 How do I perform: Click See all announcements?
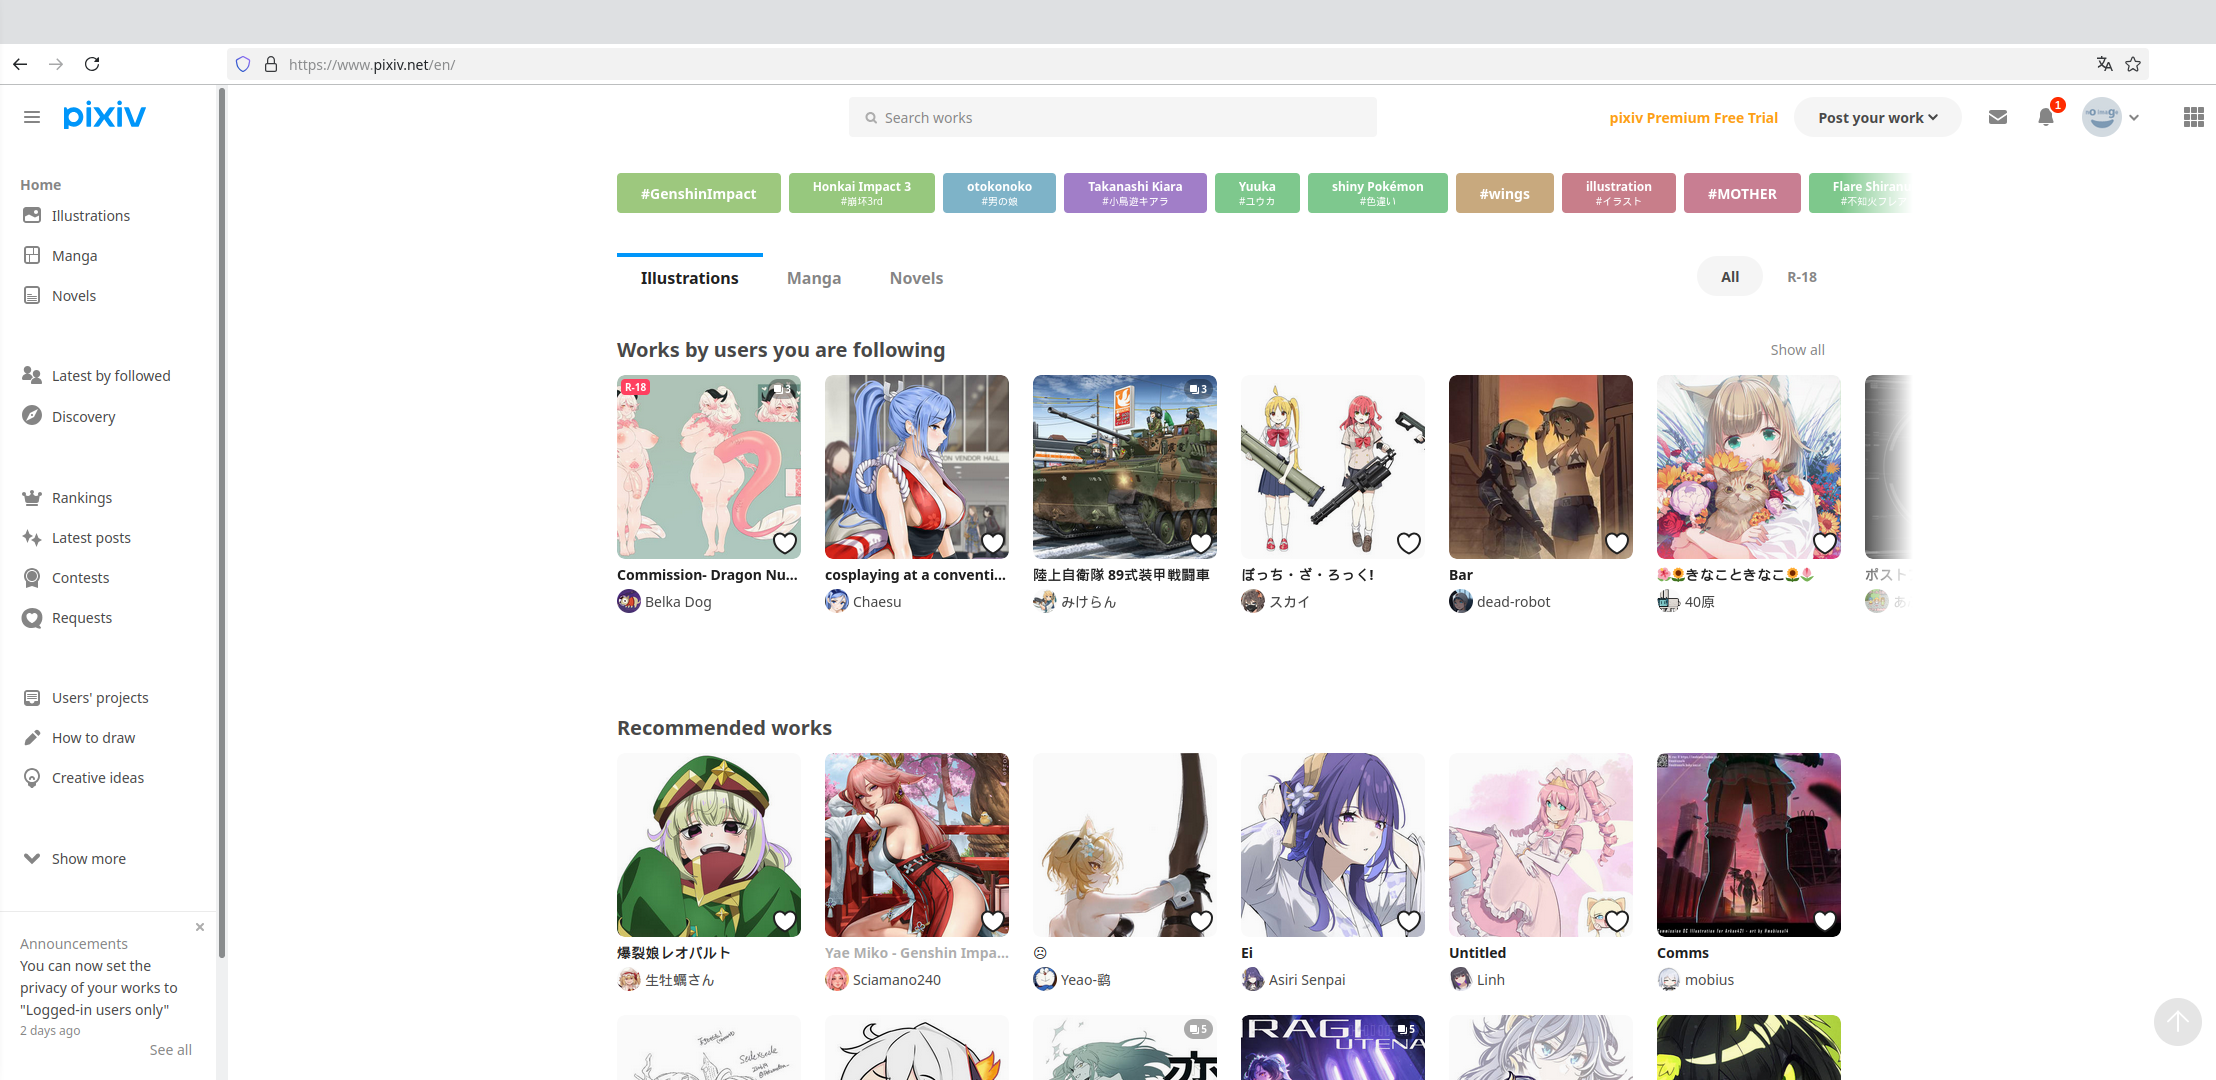click(x=171, y=1050)
